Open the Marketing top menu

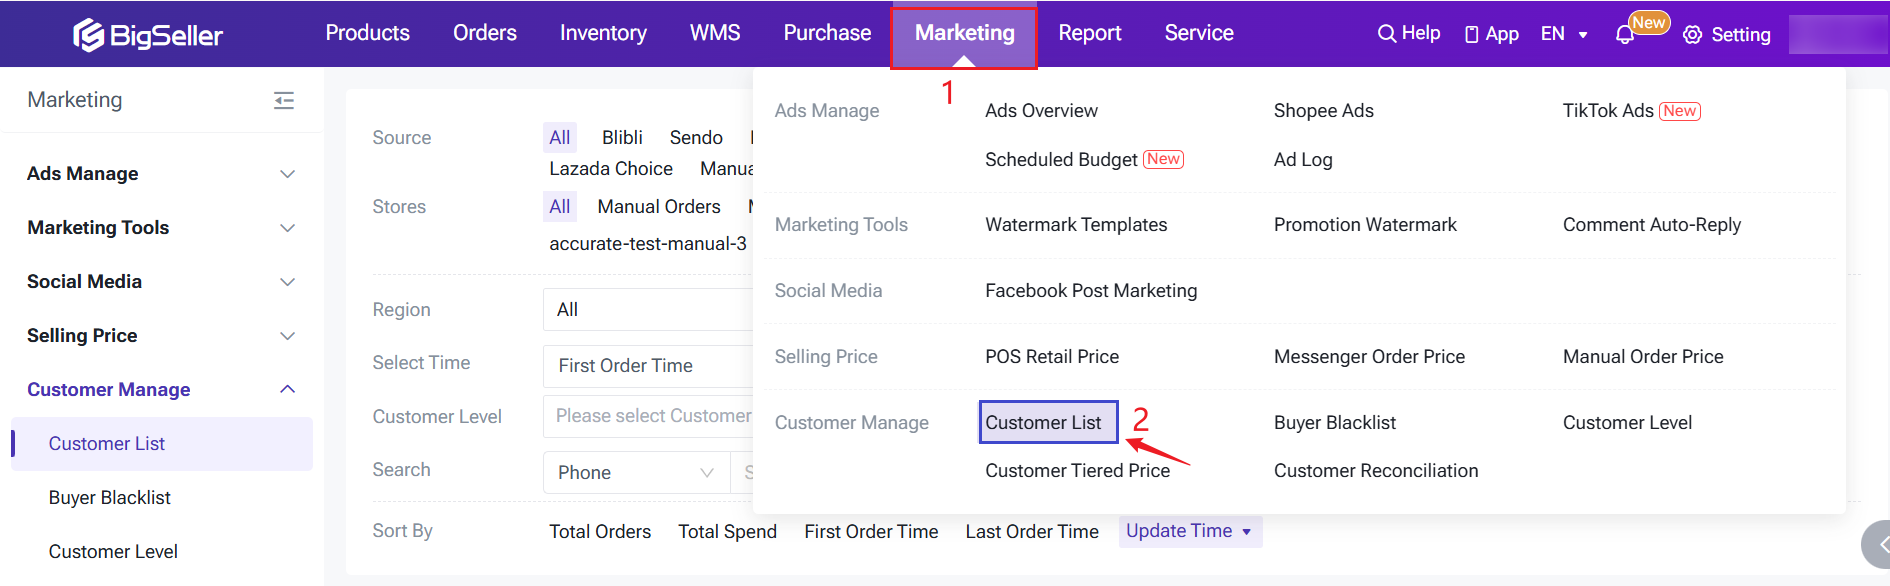click(964, 33)
